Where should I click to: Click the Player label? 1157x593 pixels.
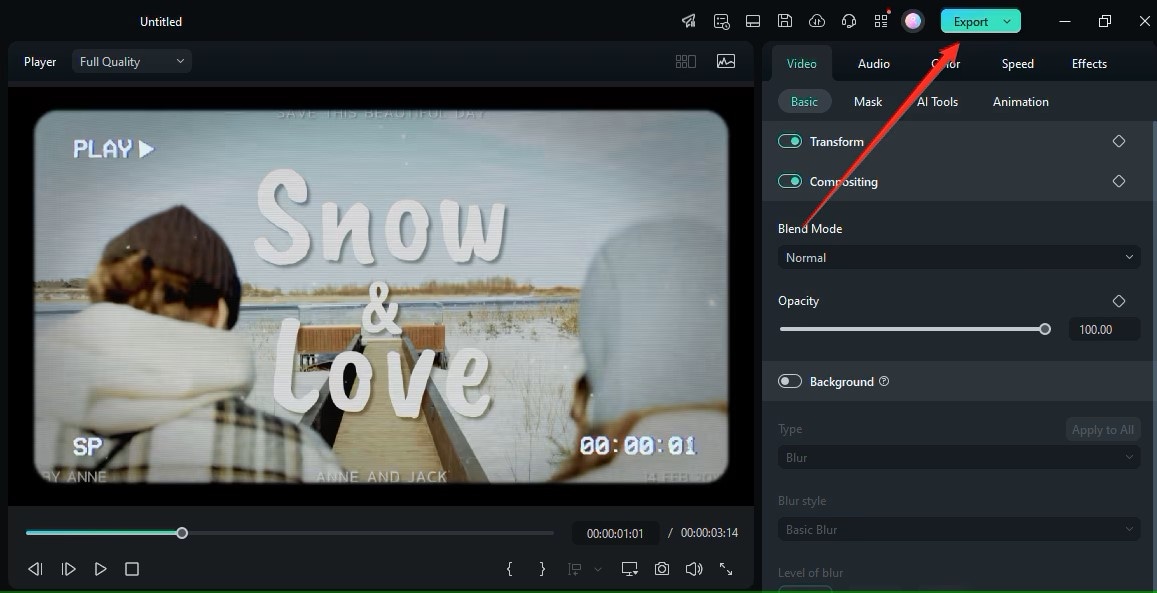point(40,62)
